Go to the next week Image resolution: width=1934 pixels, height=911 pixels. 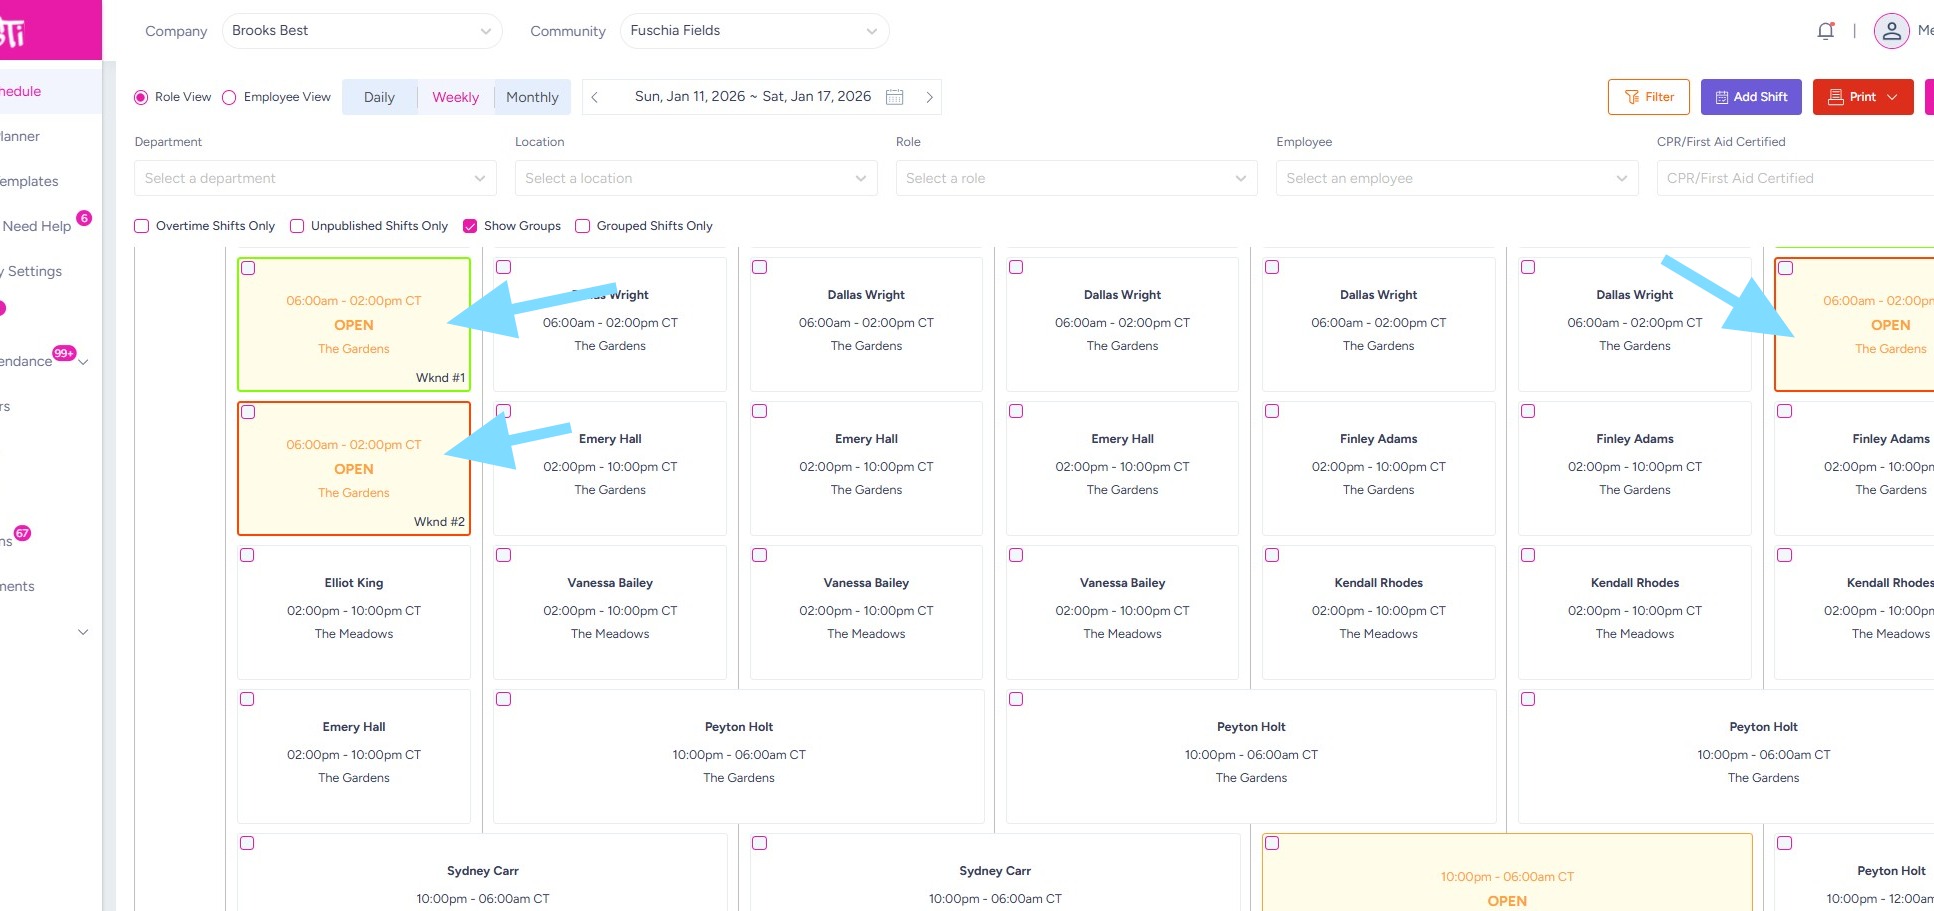point(929,97)
